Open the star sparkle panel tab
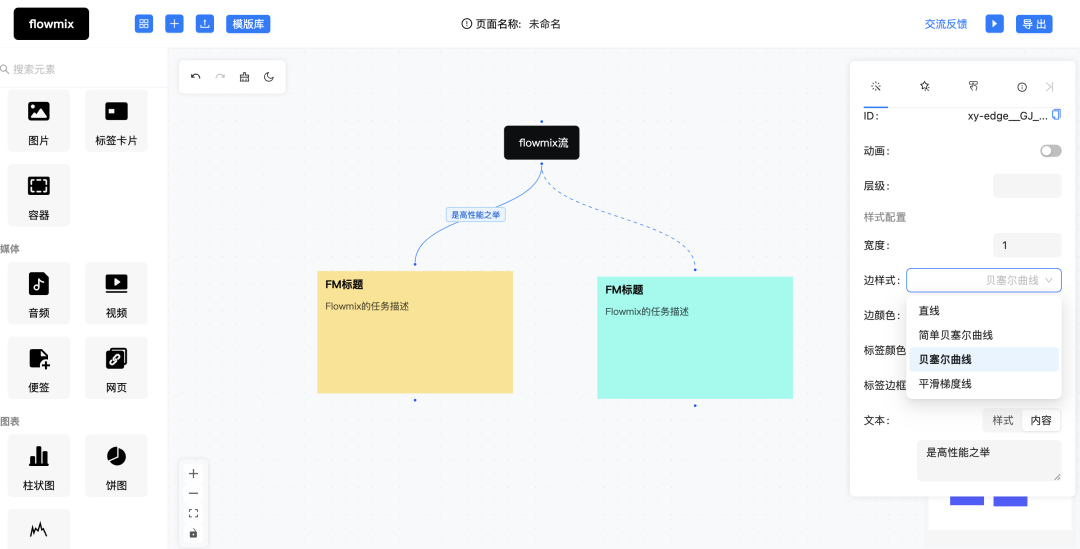1080x549 pixels. (x=925, y=86)
